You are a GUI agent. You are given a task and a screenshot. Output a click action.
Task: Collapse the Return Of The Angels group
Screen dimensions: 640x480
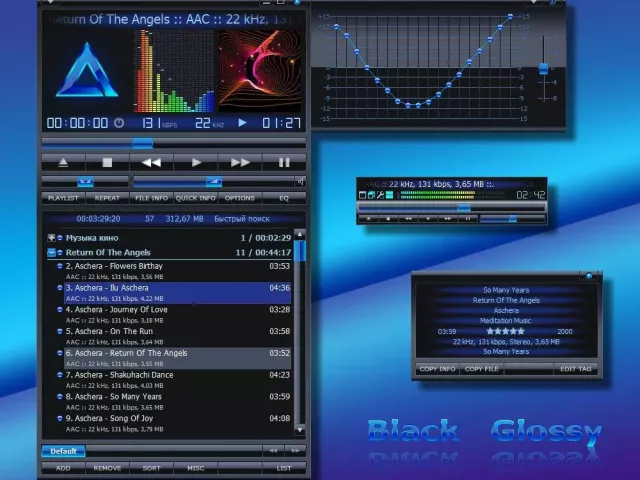pyautogui.click(x=52, y=253)
